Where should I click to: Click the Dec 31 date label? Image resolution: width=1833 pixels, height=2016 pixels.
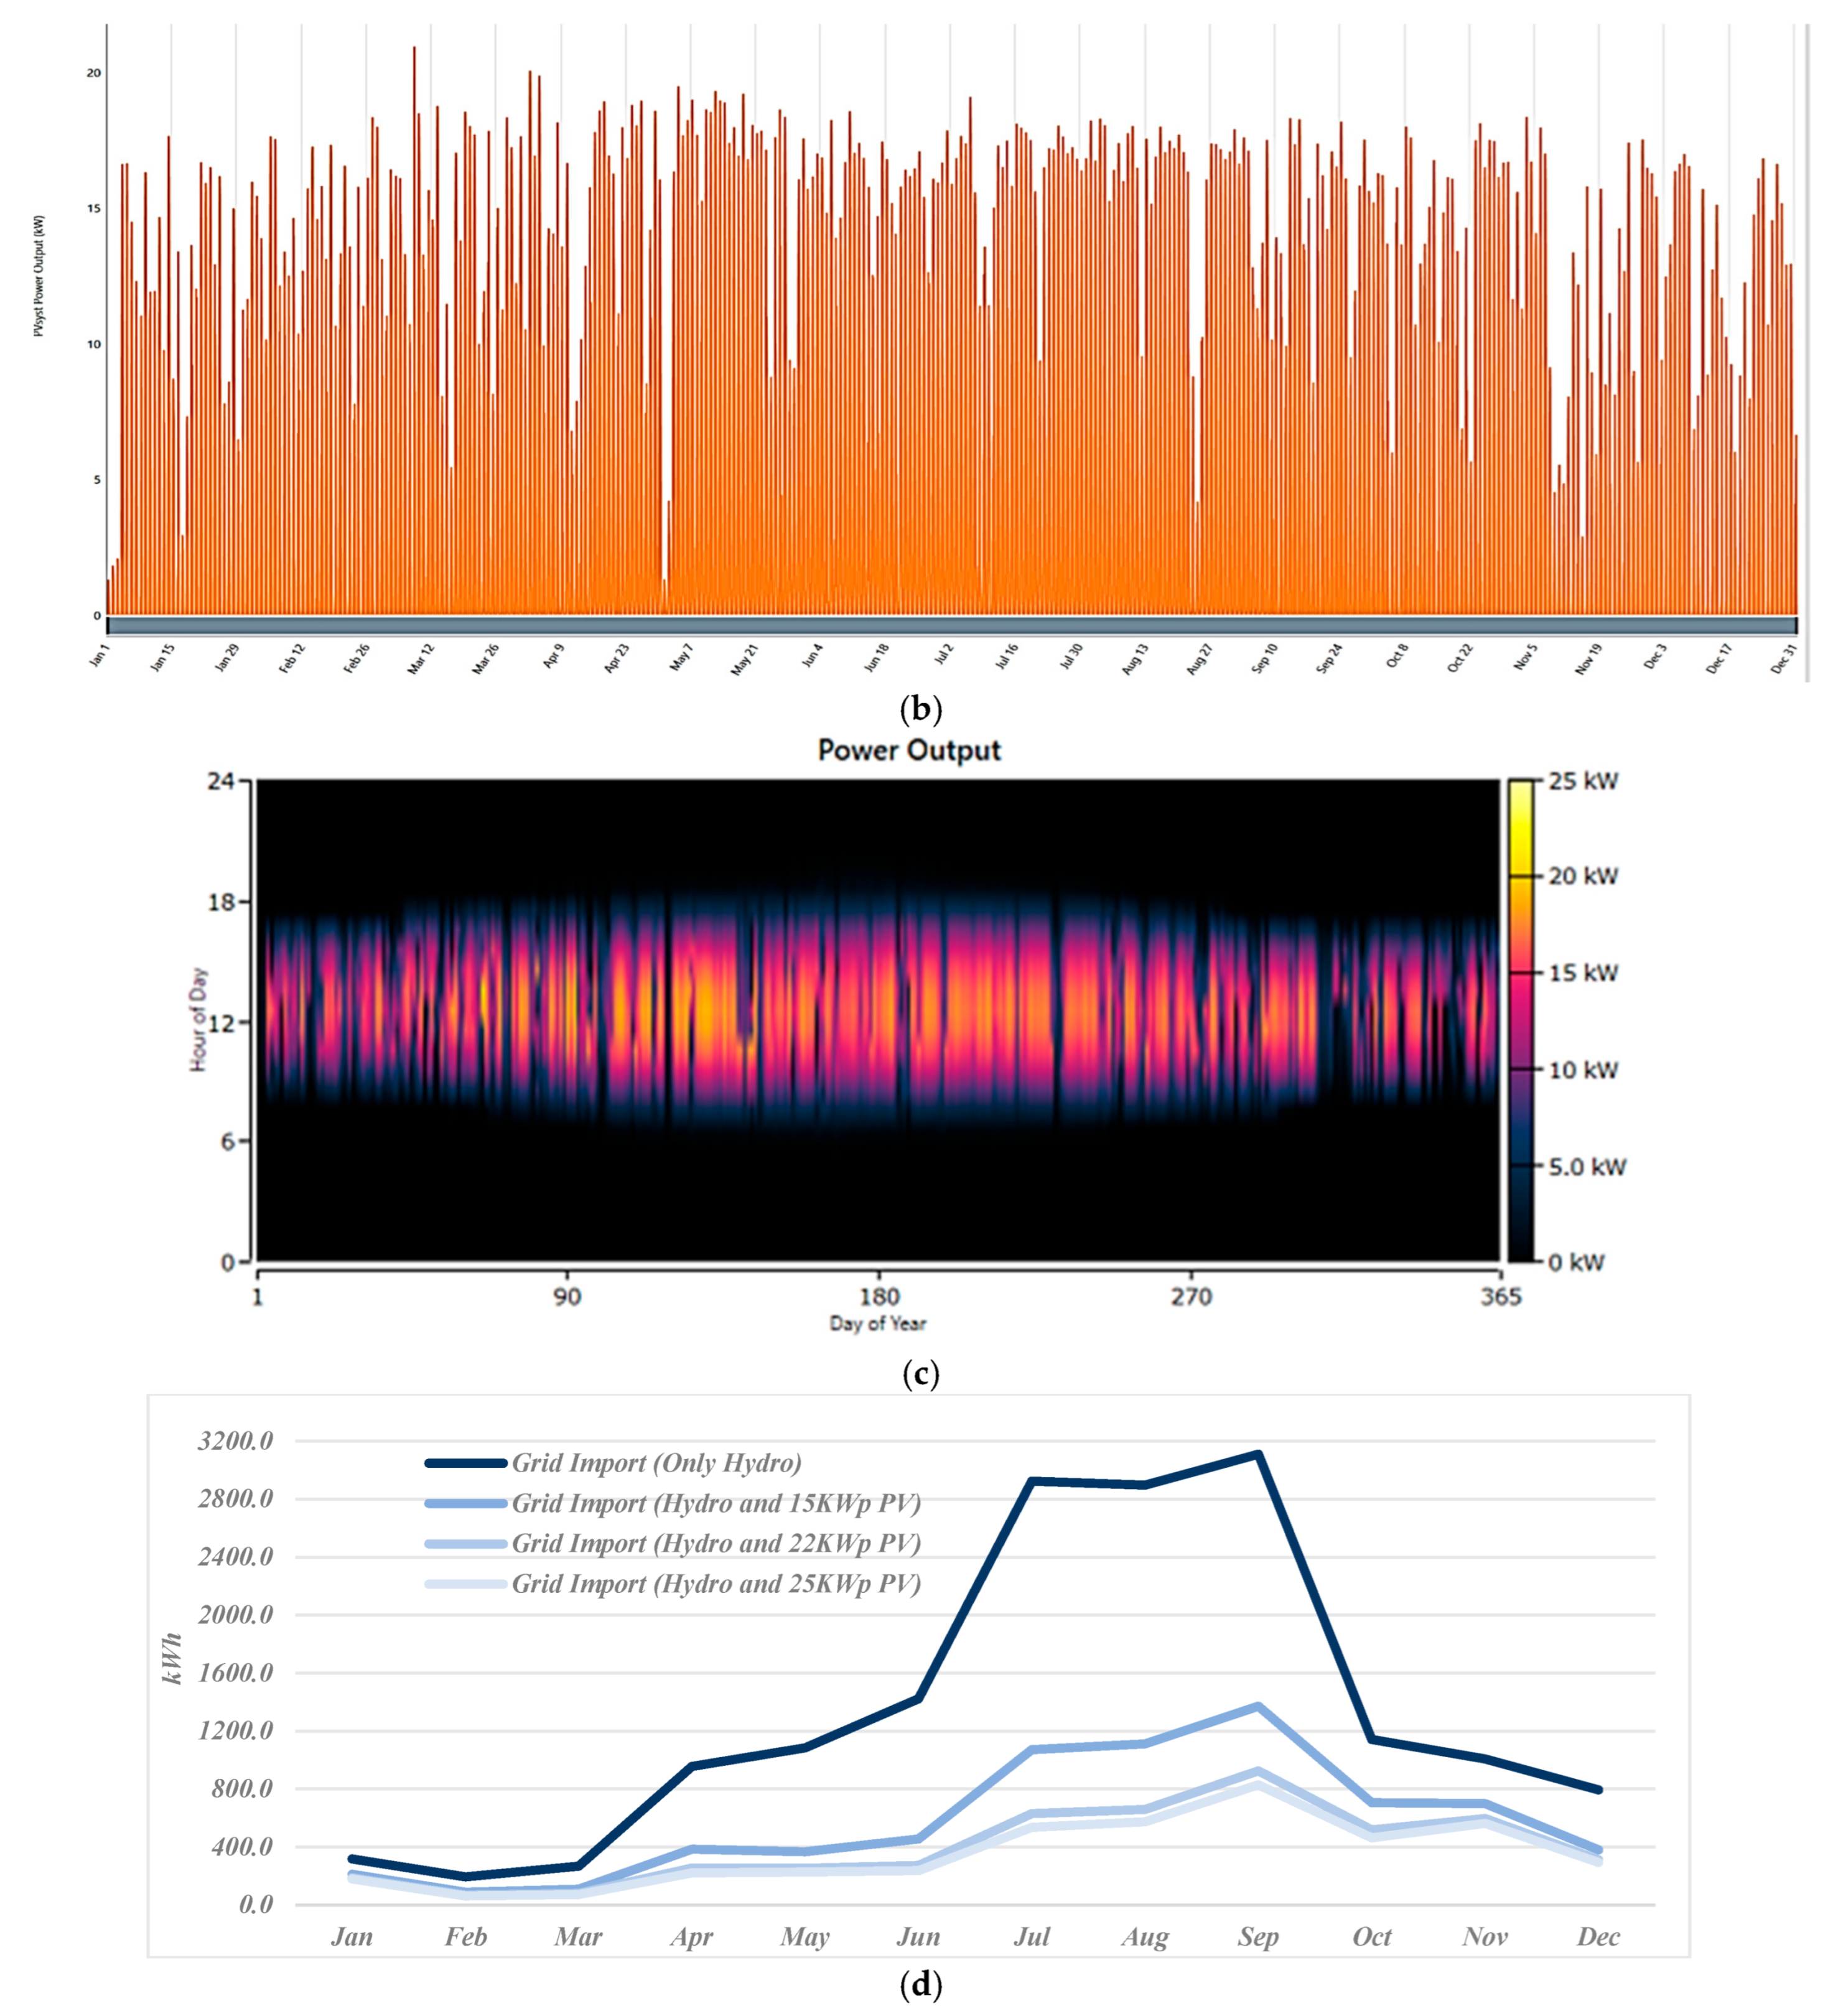coord(1783,658)
